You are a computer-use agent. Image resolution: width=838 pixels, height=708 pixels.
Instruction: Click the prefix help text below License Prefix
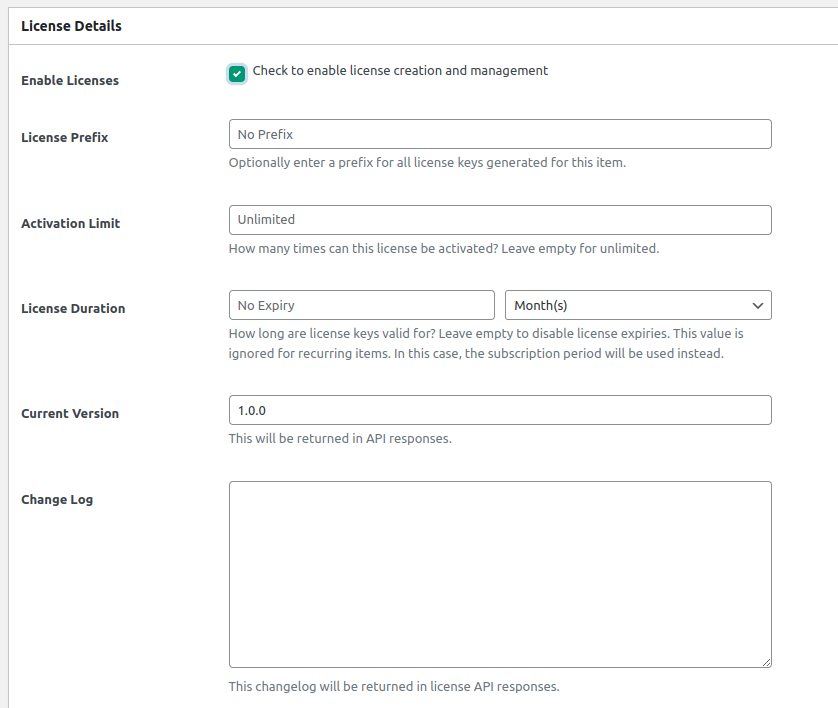point(427,162)
